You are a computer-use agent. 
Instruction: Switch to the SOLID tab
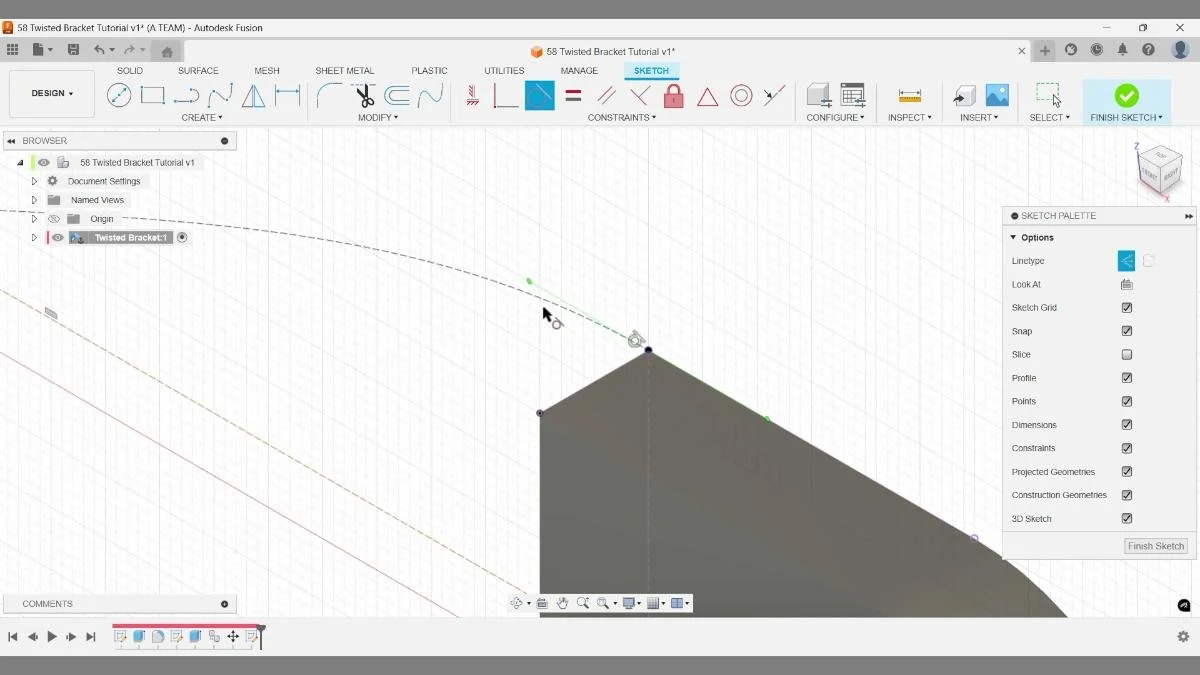pyautogui.click(x=129, y=70)
